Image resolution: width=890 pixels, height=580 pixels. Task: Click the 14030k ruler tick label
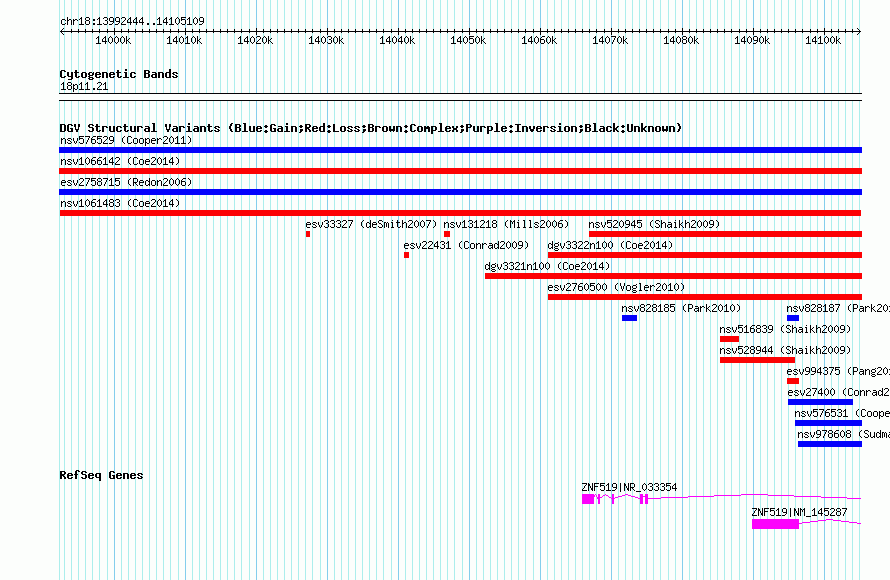(326, 40)
